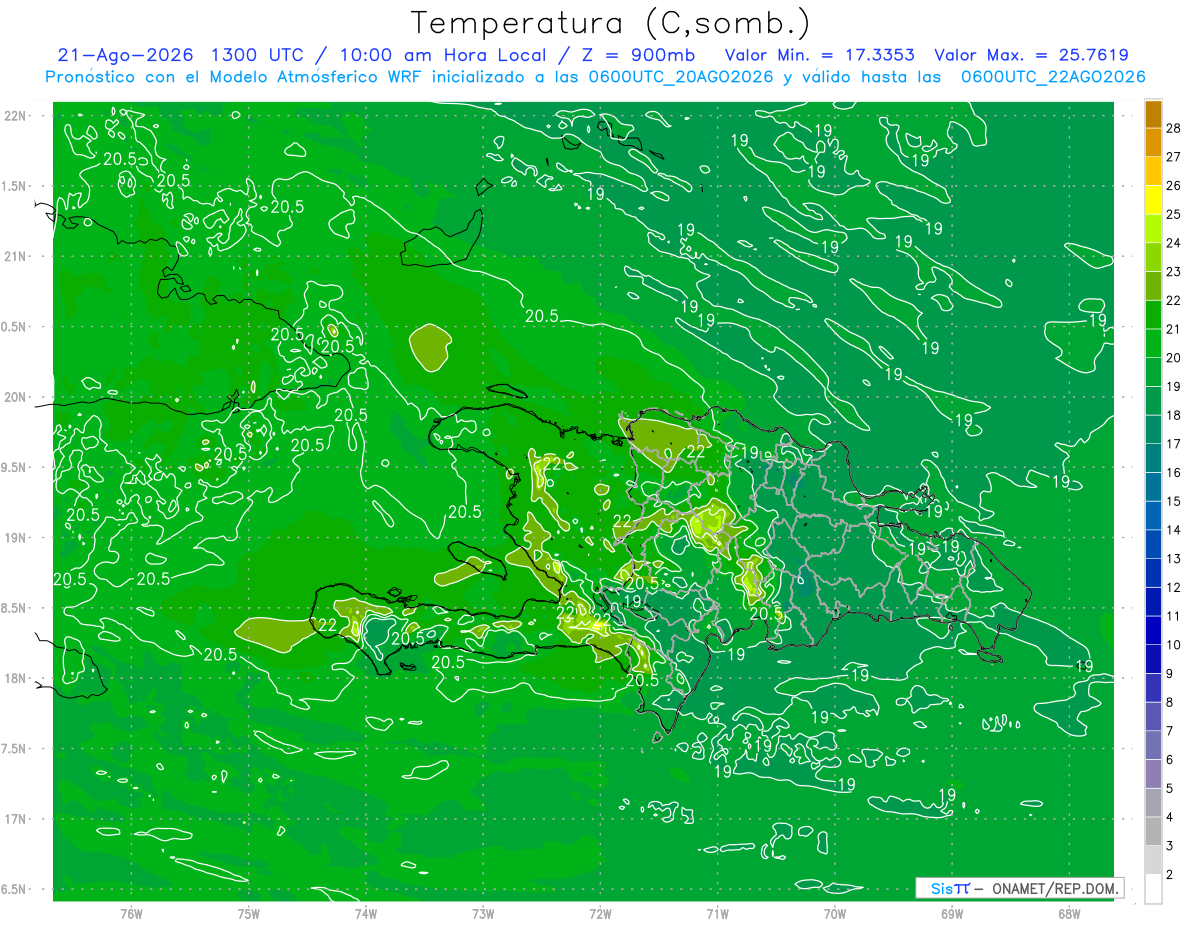Screen dimensions: 1200x927
Task: Click the '17N' latitude axis label
Action: (x=16, y=819)
